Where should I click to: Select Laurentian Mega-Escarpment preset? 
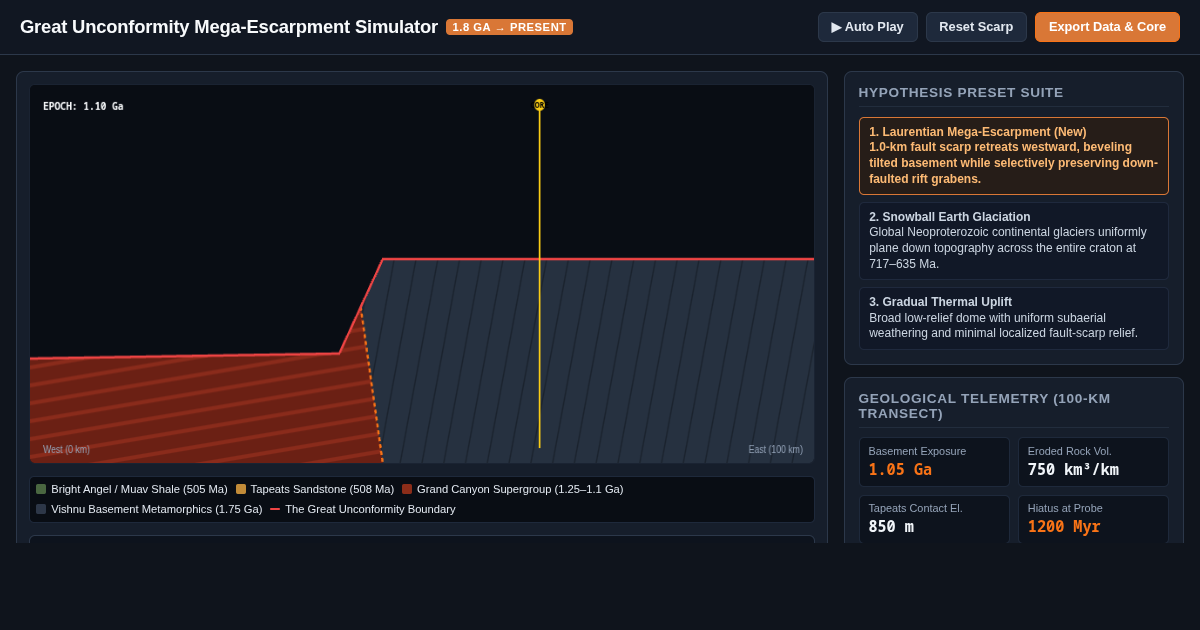click(1013, 156)
